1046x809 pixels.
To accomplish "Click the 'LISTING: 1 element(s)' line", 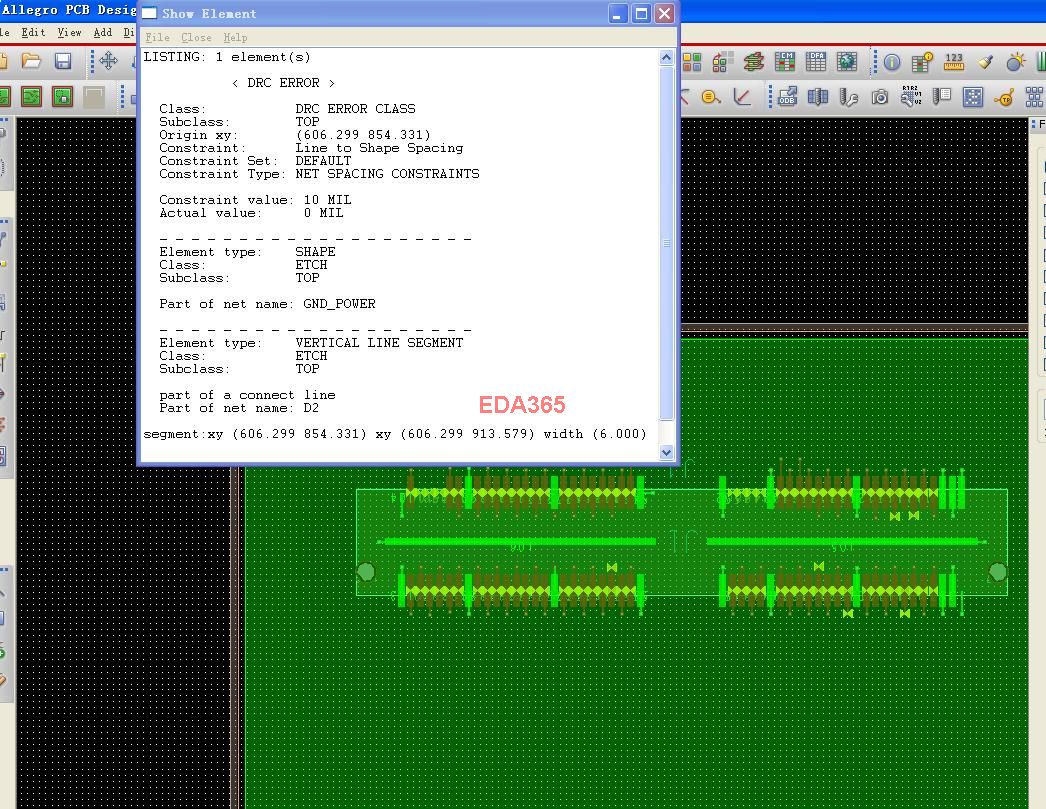I will tap(227, 57).
